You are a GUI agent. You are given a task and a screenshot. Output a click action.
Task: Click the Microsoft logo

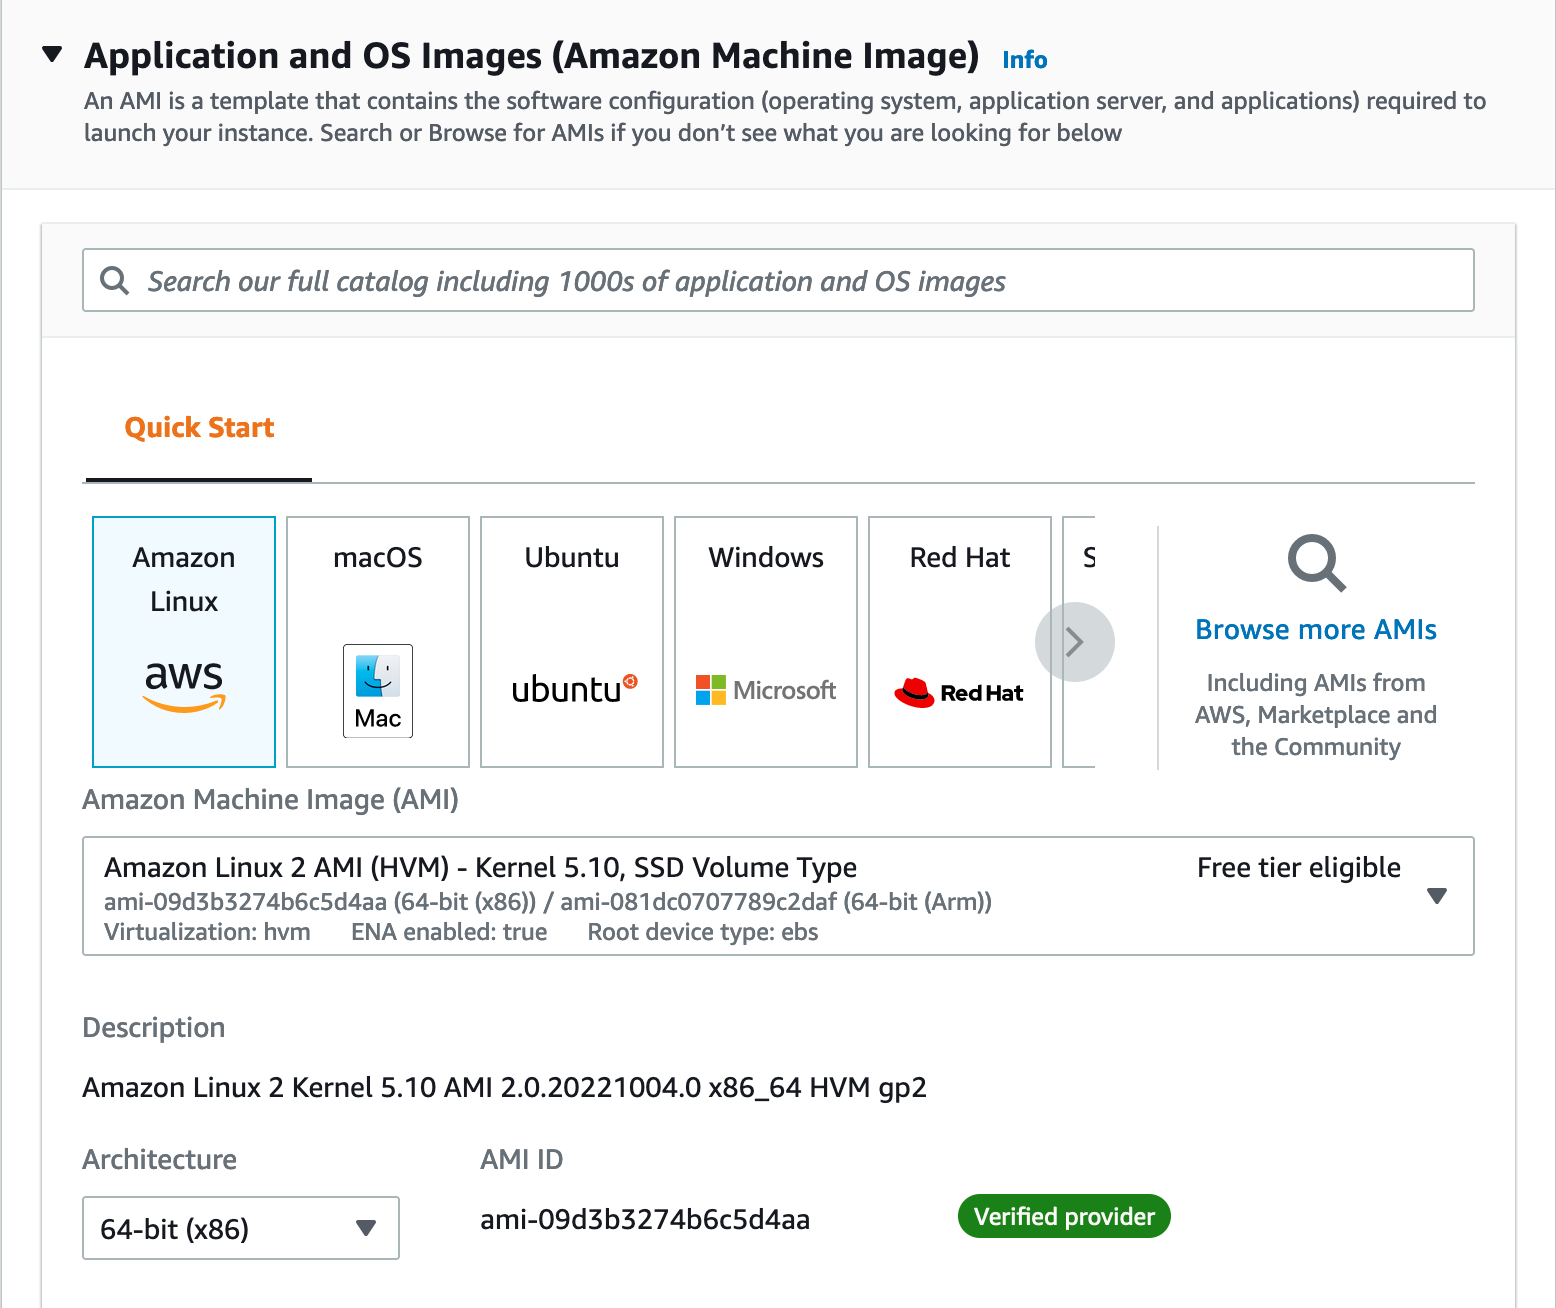[x=766, y=690]
